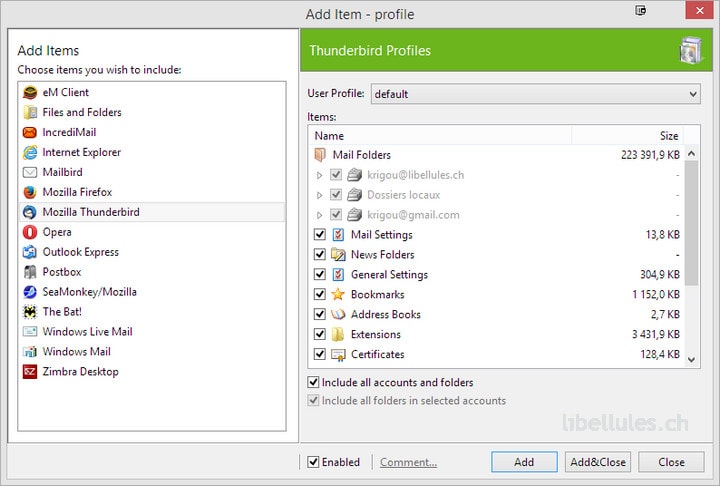Expand the krigou@gmail.com account
The image size is (720, 486).
click(x=319, y=215)
